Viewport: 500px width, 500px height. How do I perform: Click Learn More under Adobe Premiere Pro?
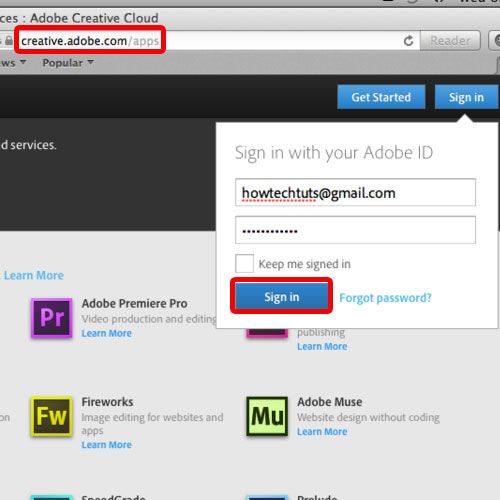(x=107, y=333)
